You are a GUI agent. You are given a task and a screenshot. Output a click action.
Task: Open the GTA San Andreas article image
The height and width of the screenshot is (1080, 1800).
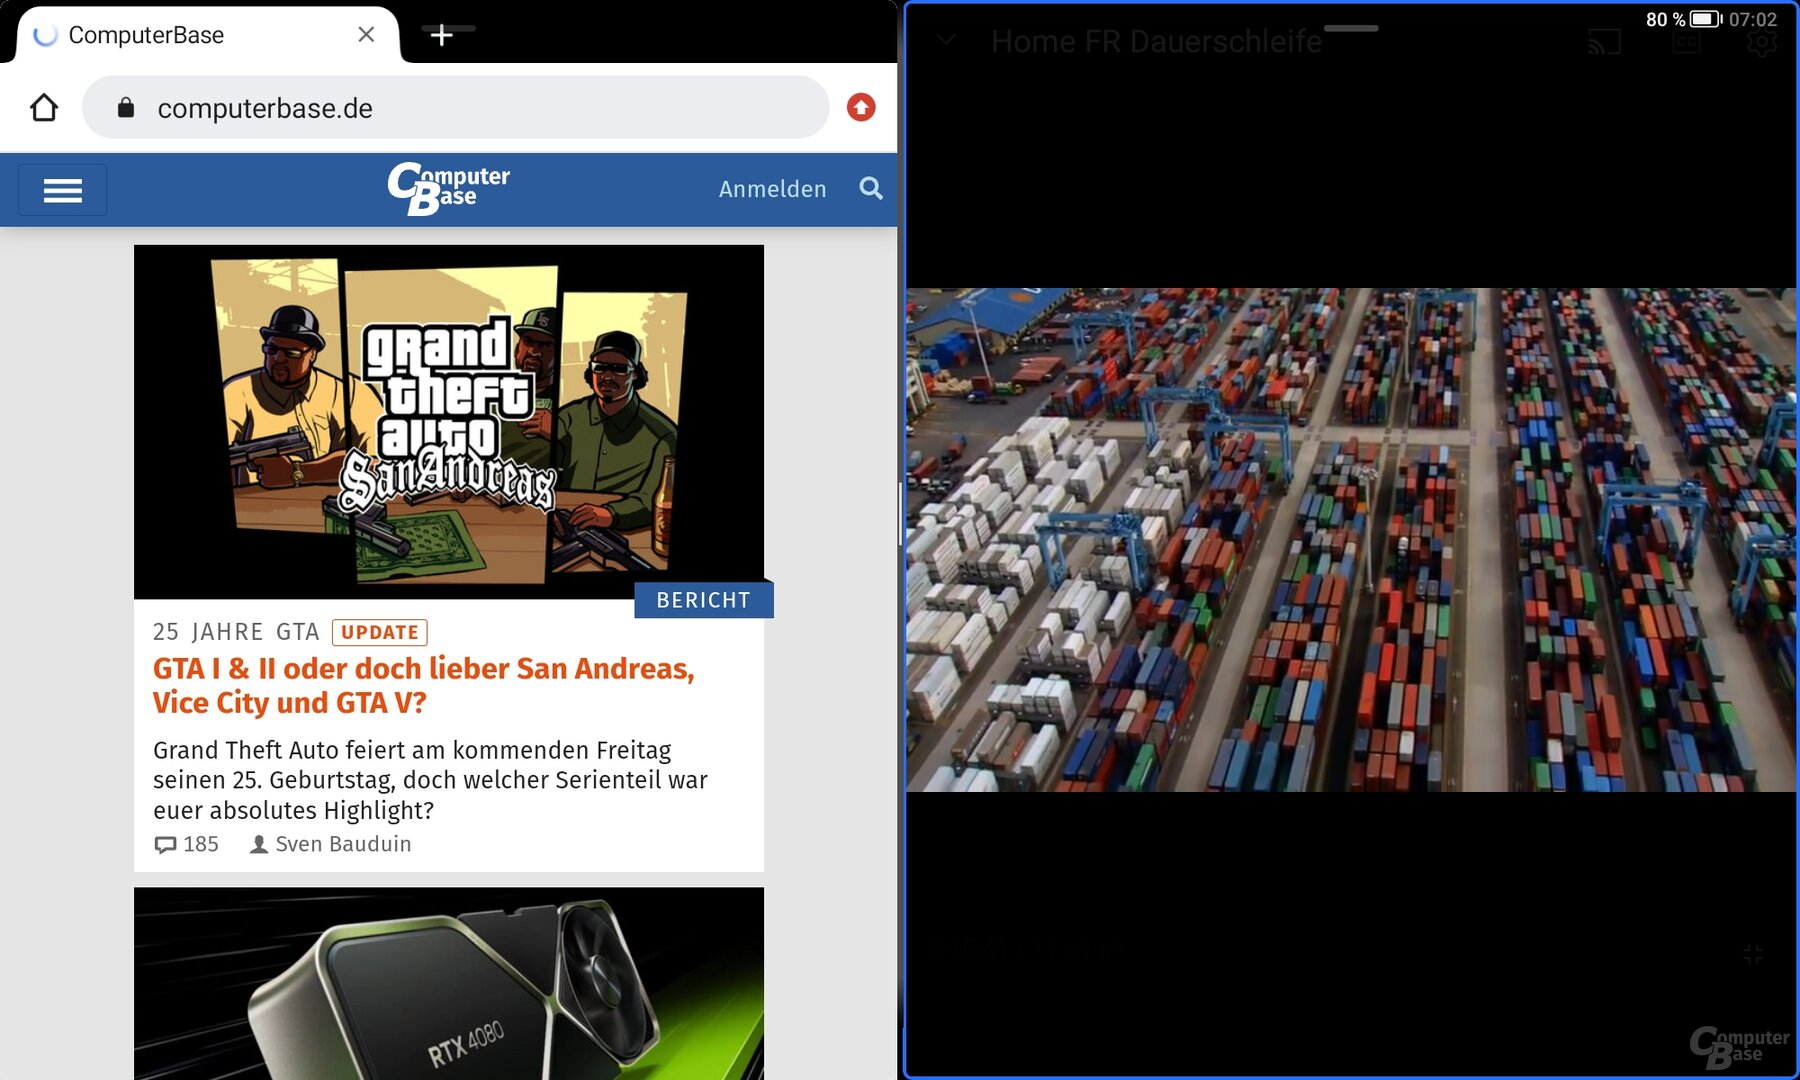(449, 422)
